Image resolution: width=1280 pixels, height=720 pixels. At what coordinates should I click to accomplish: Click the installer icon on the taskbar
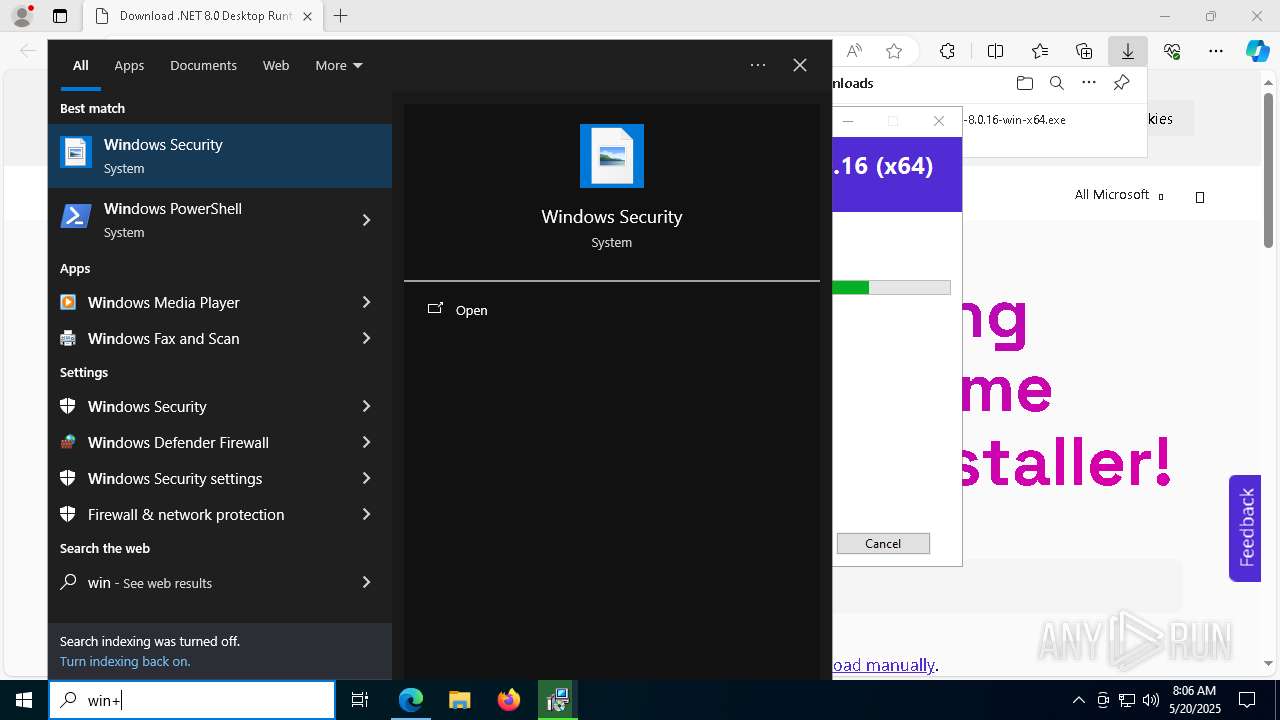[x=558, y=700]
